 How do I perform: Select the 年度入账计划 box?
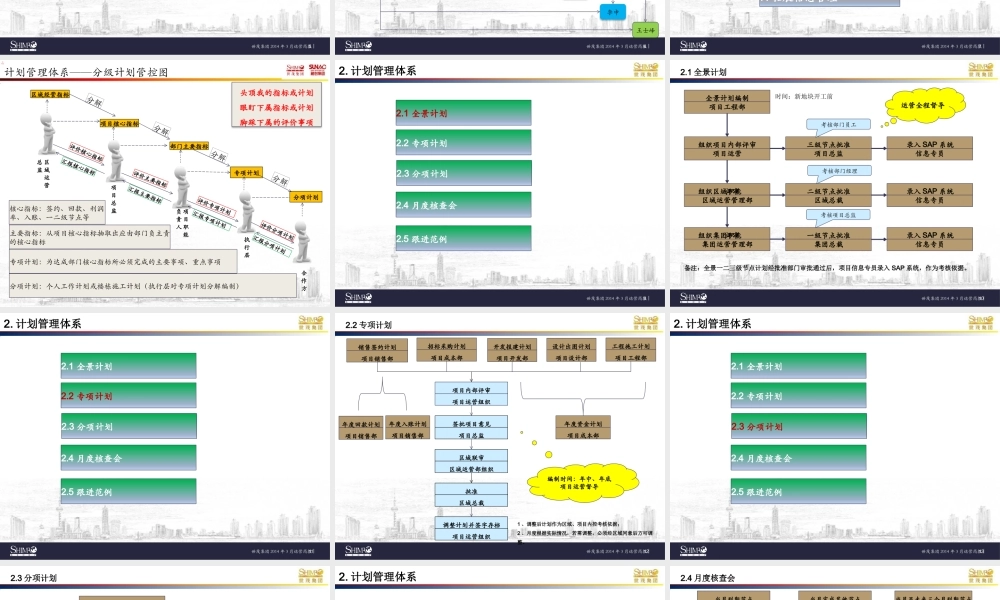pyautogui.click(x=408, y=428)
